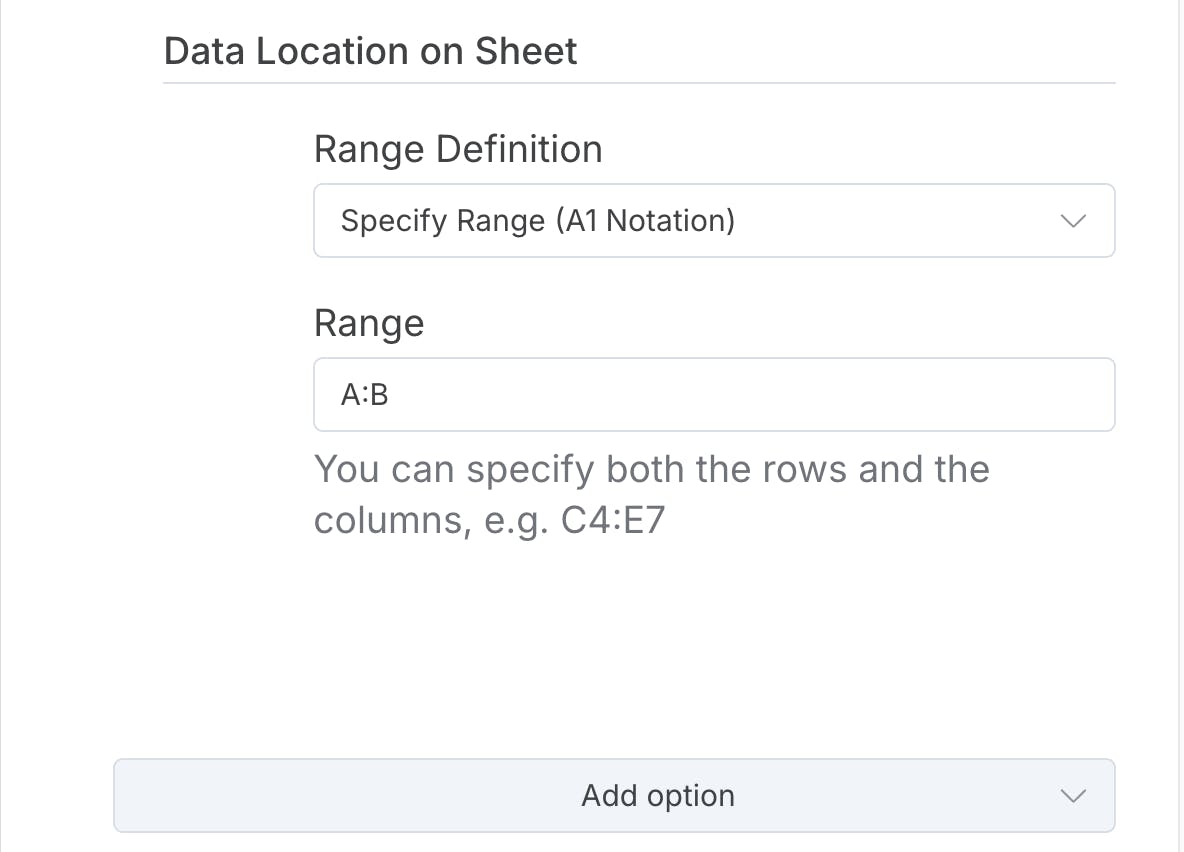
Task: Click the divider under Data Location heading
Action: [x=638, y=82]
